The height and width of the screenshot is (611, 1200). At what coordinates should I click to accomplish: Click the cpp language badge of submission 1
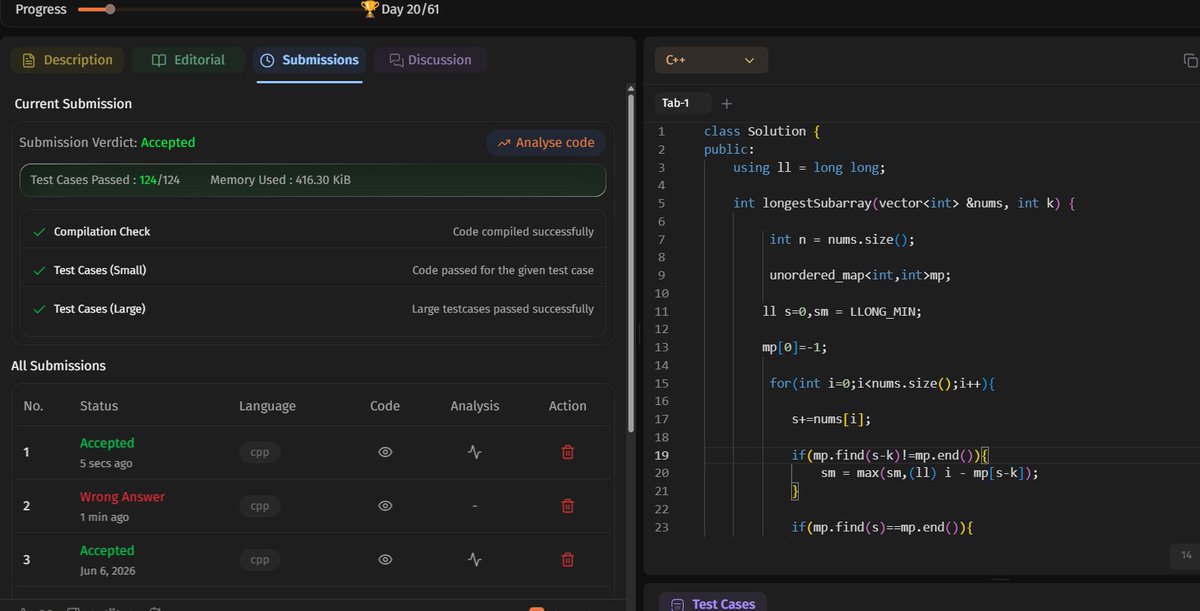(260, 452)
